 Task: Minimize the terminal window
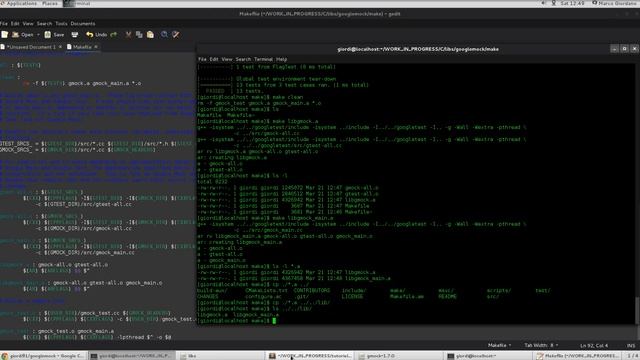pos(614,49)
